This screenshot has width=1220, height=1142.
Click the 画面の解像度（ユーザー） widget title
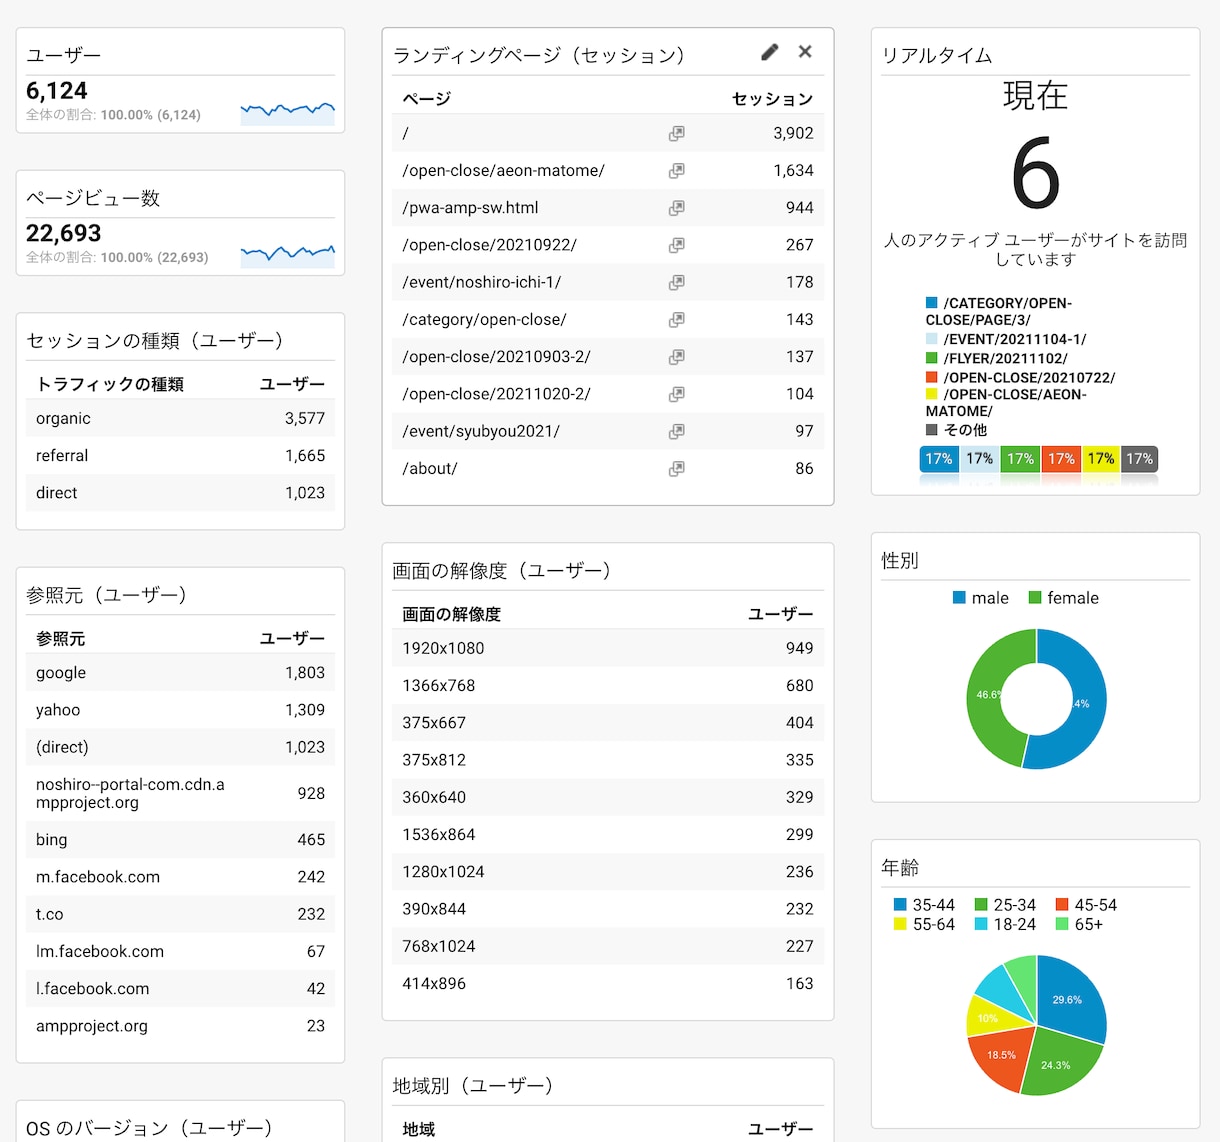click(x=501, y=571)
